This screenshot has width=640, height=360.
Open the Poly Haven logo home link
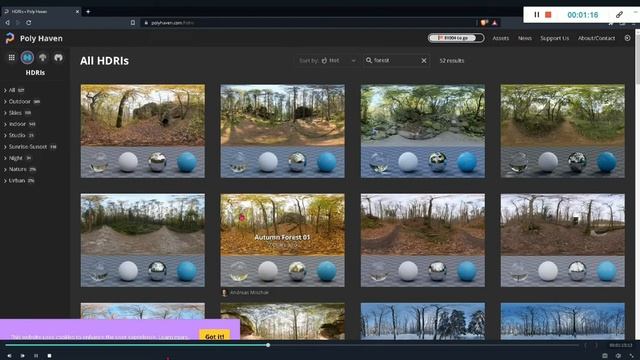34,38
